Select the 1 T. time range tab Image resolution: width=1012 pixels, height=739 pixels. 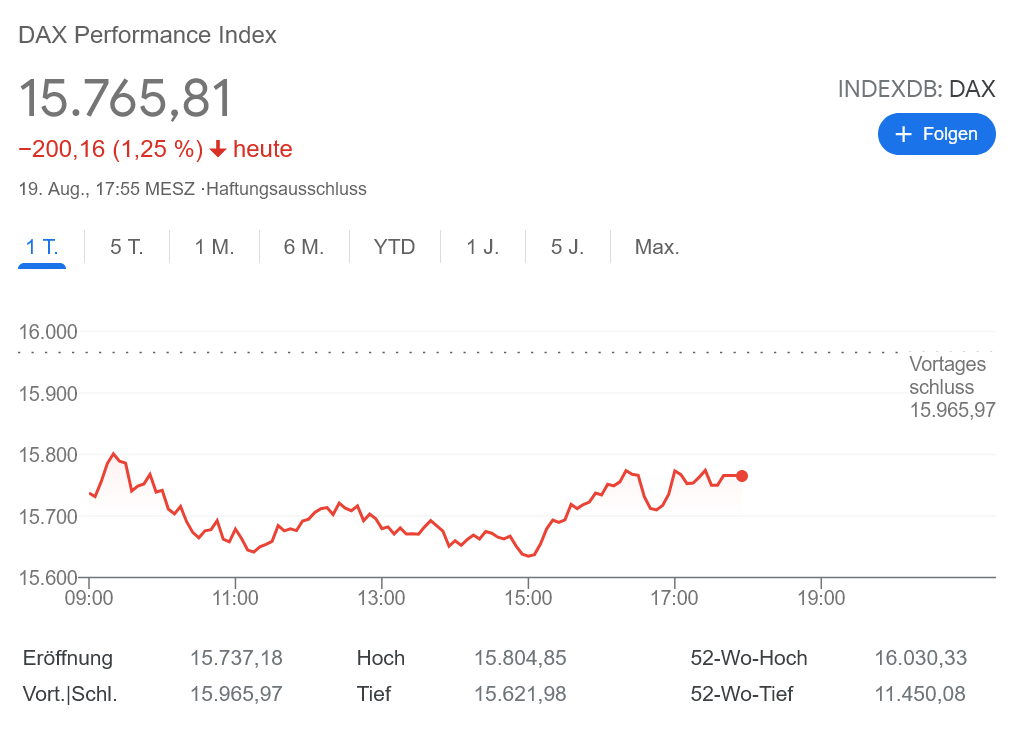42,247
